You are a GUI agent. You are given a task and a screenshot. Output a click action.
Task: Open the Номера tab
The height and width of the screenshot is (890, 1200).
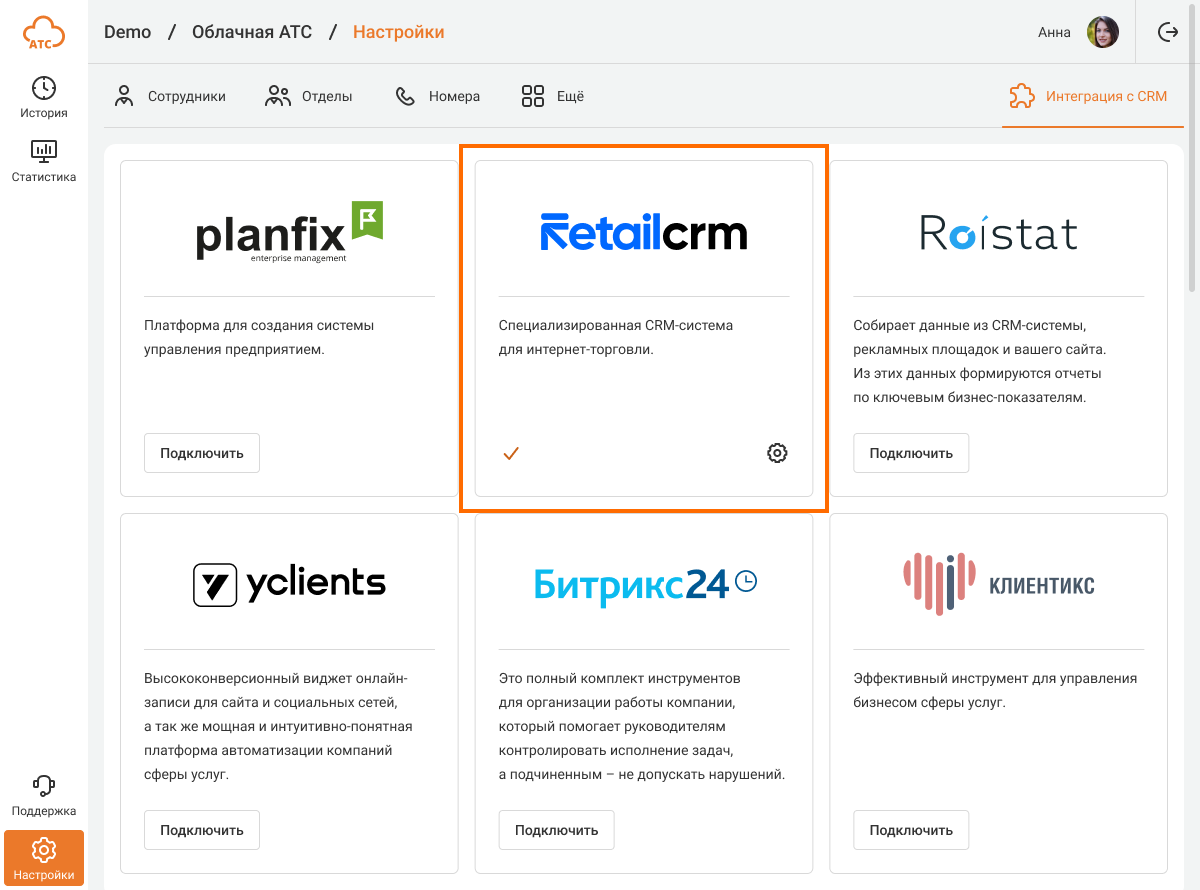(438, 97)
